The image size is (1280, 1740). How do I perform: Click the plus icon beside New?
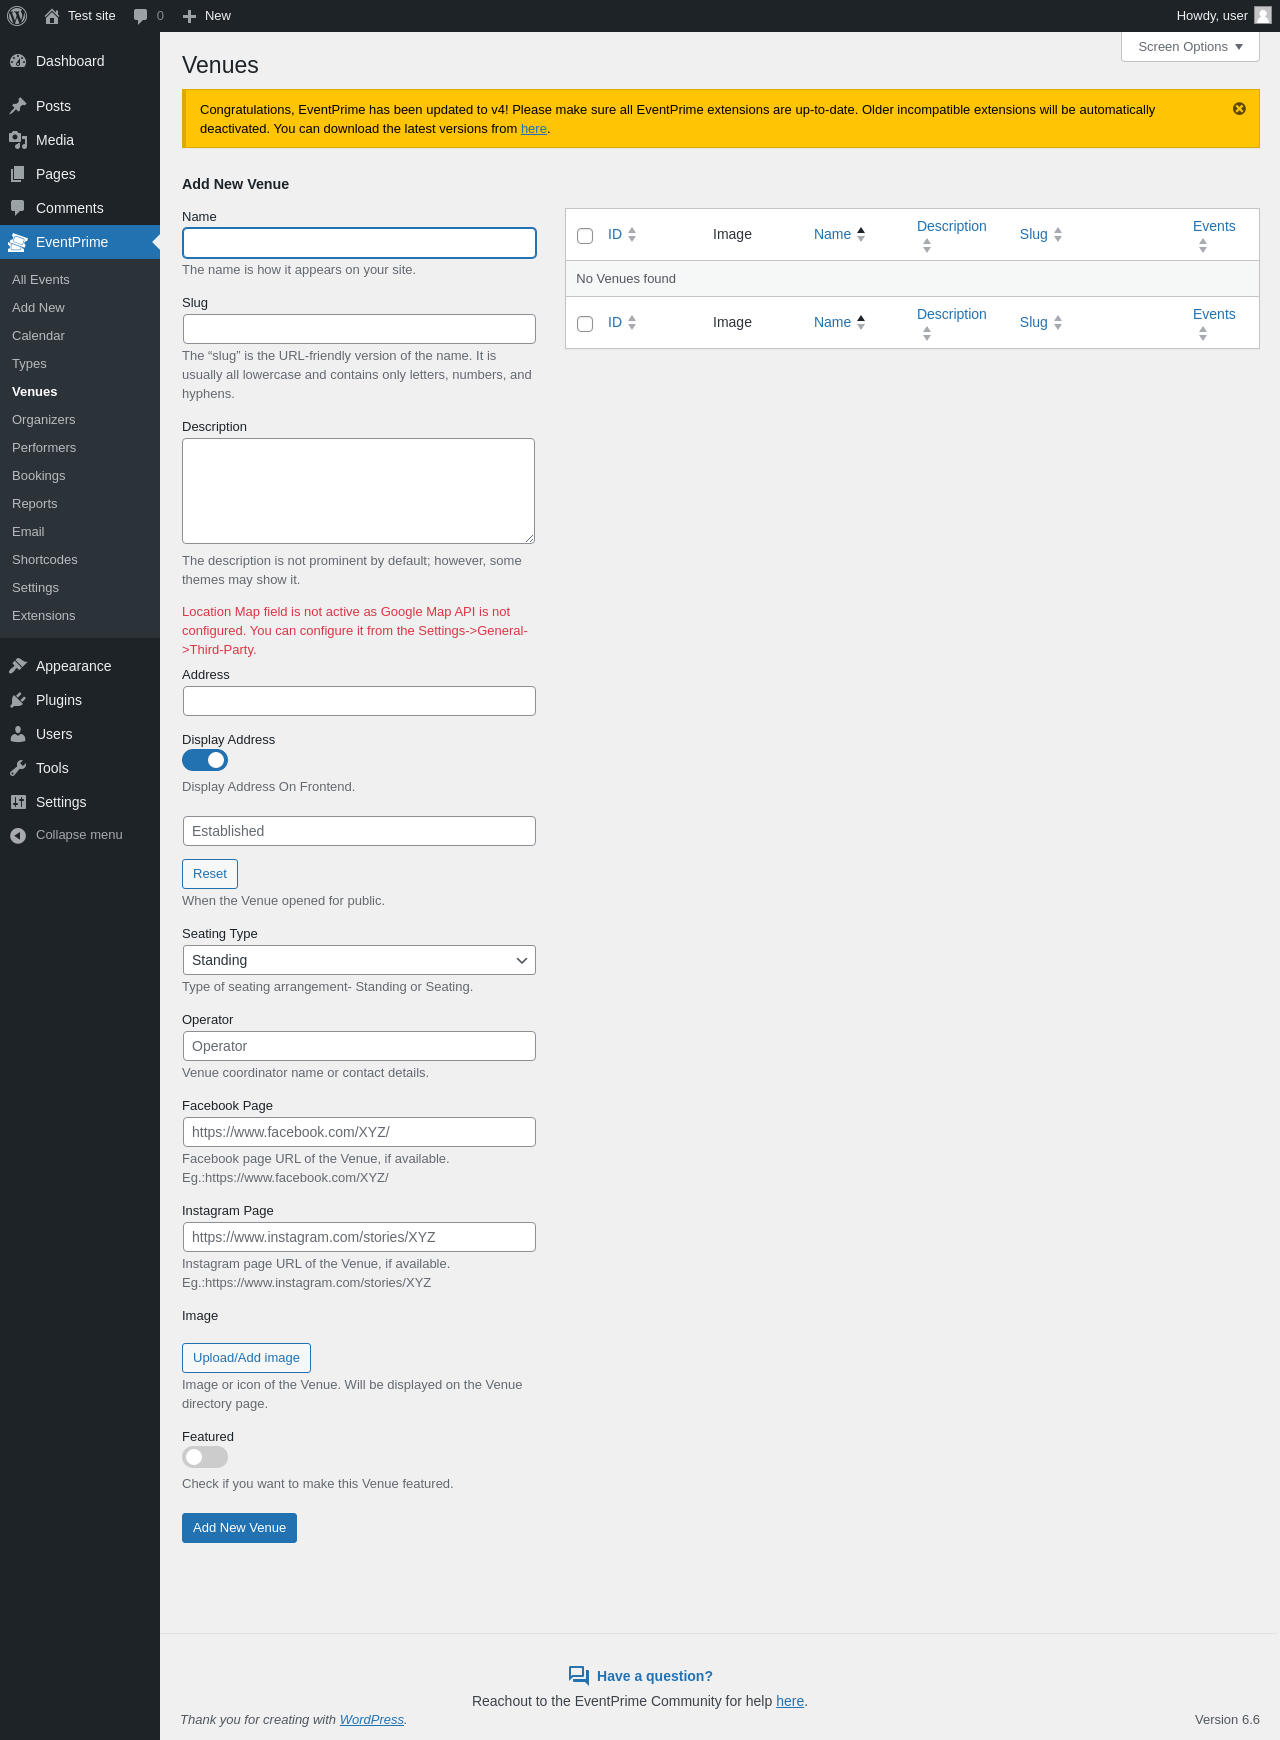[x=189, y=16]
